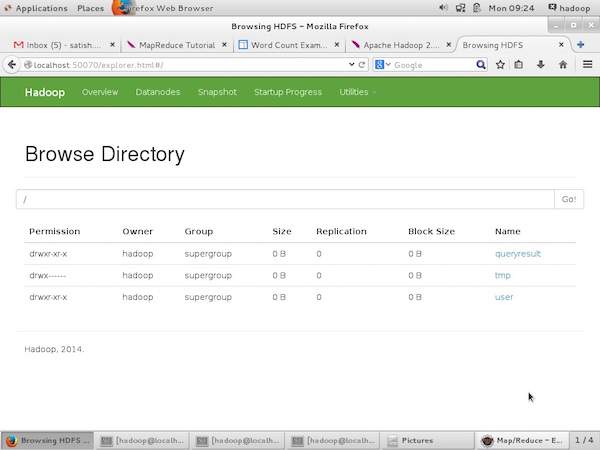
Task: Open the Firefox hamburger menu
Action: [x=586, y=65]
